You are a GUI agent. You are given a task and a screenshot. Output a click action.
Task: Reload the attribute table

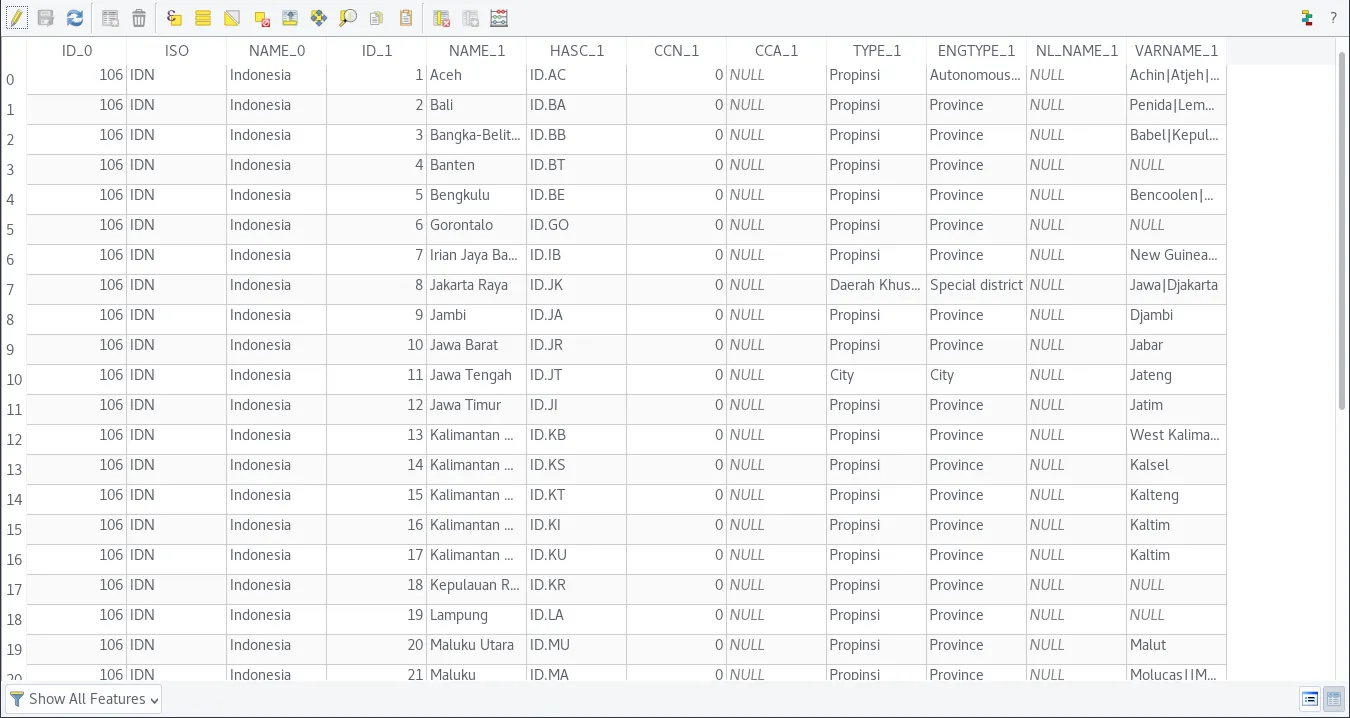point(74,17)
